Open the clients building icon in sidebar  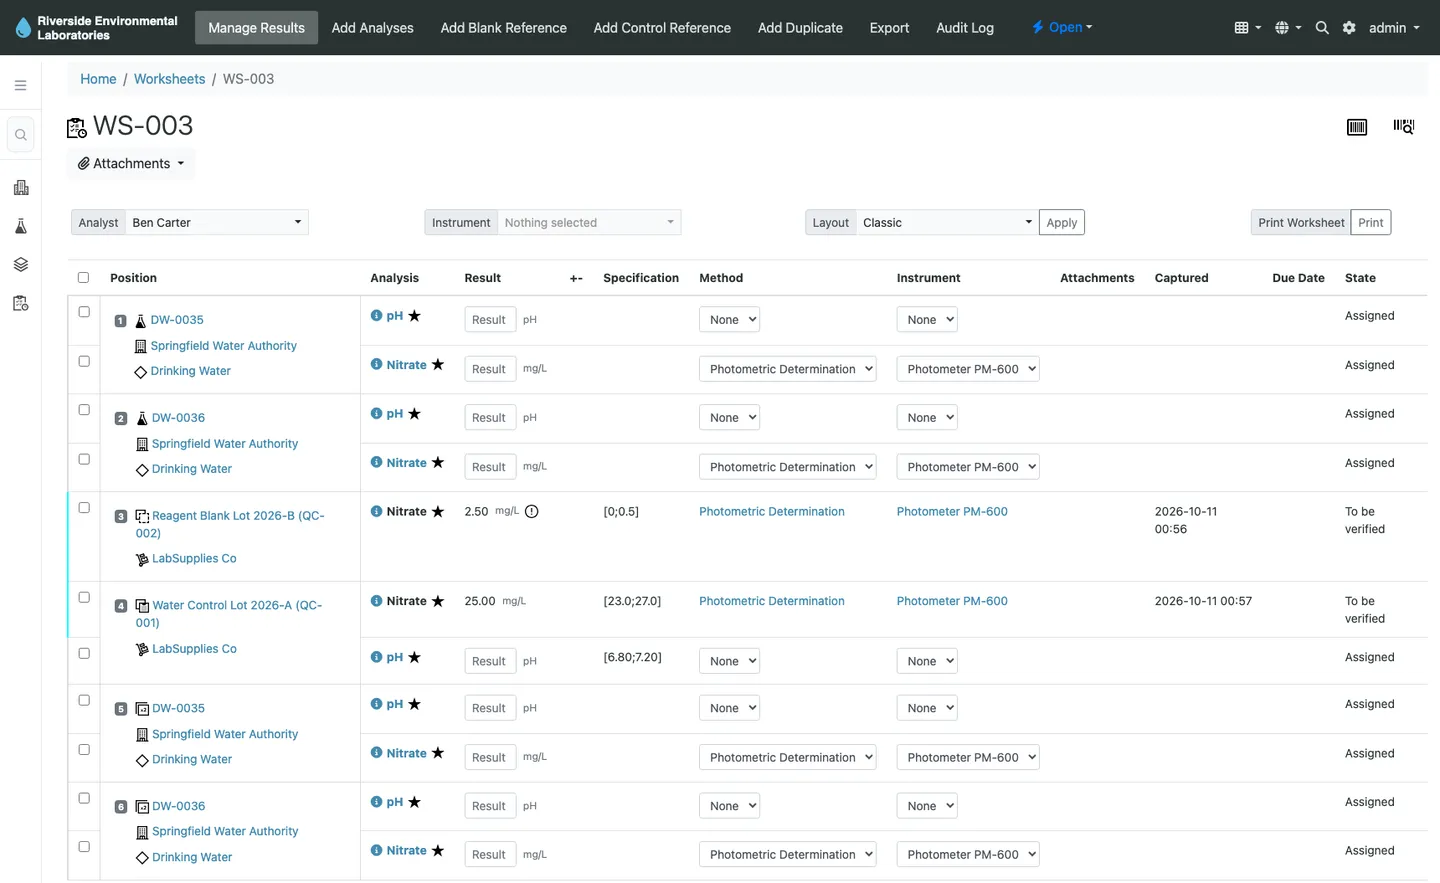(x=21, y=188)
